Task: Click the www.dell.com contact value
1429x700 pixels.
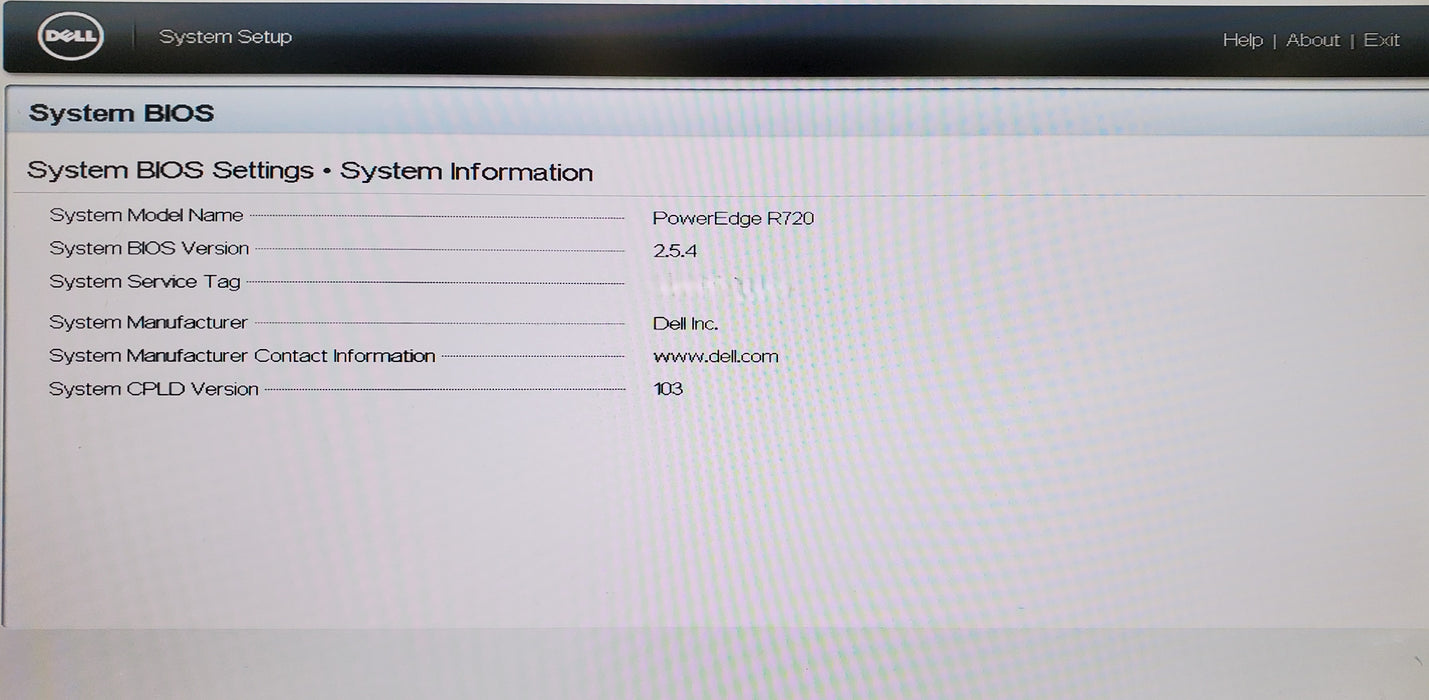Action: point(715,356)
